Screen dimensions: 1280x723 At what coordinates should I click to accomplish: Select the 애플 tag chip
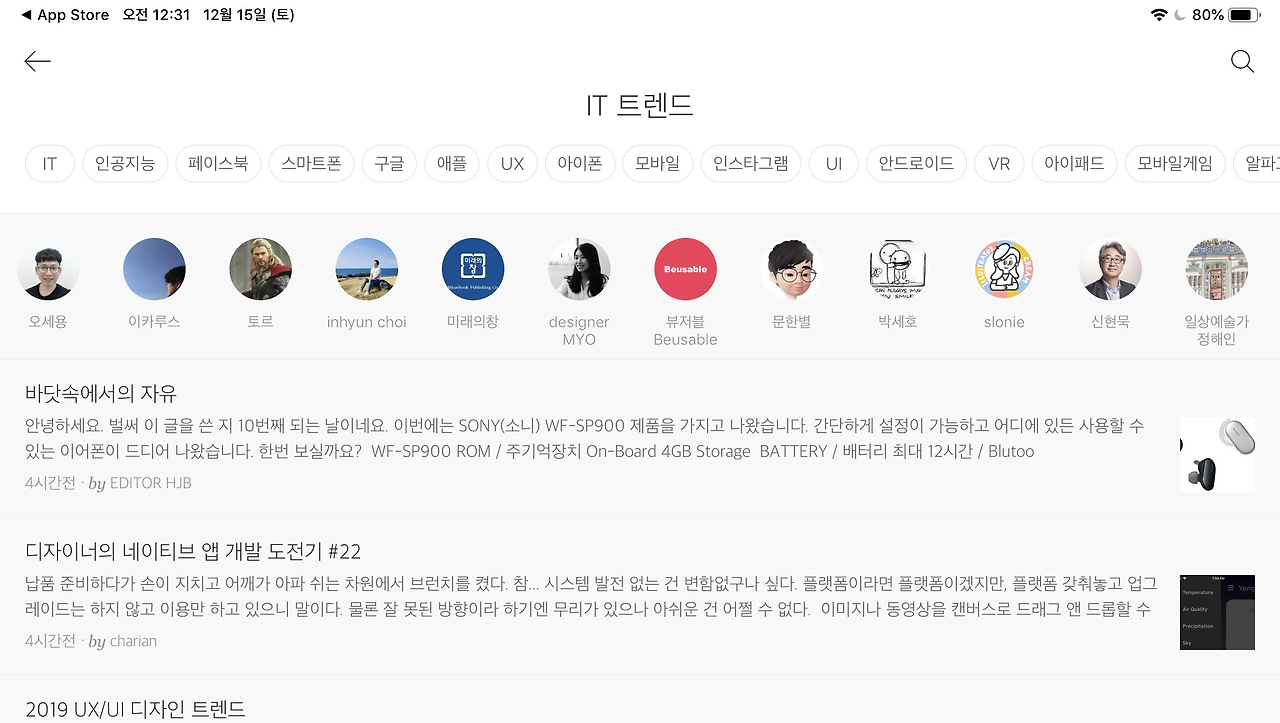click(452, 164)
